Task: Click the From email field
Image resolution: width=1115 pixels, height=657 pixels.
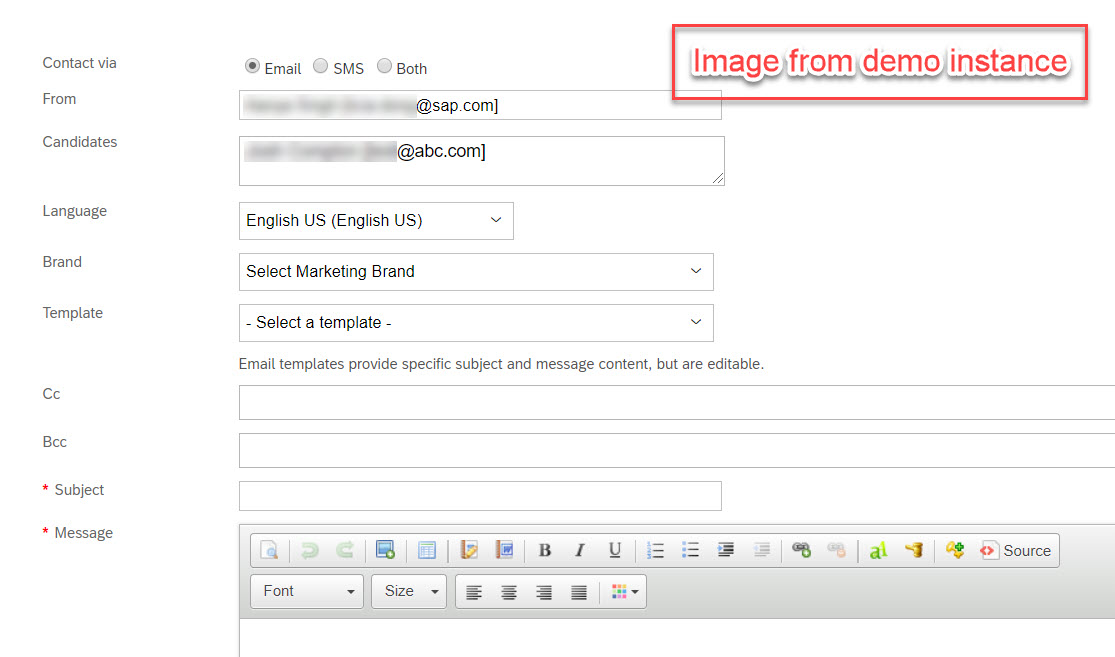Action: [x=480, y=105]
